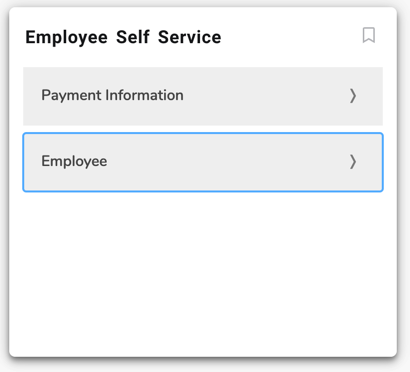Click the word Service in card title
Image resolution: width=410 pixels, height=372 pixels.
pyautogui.click(x=189, y=37)
